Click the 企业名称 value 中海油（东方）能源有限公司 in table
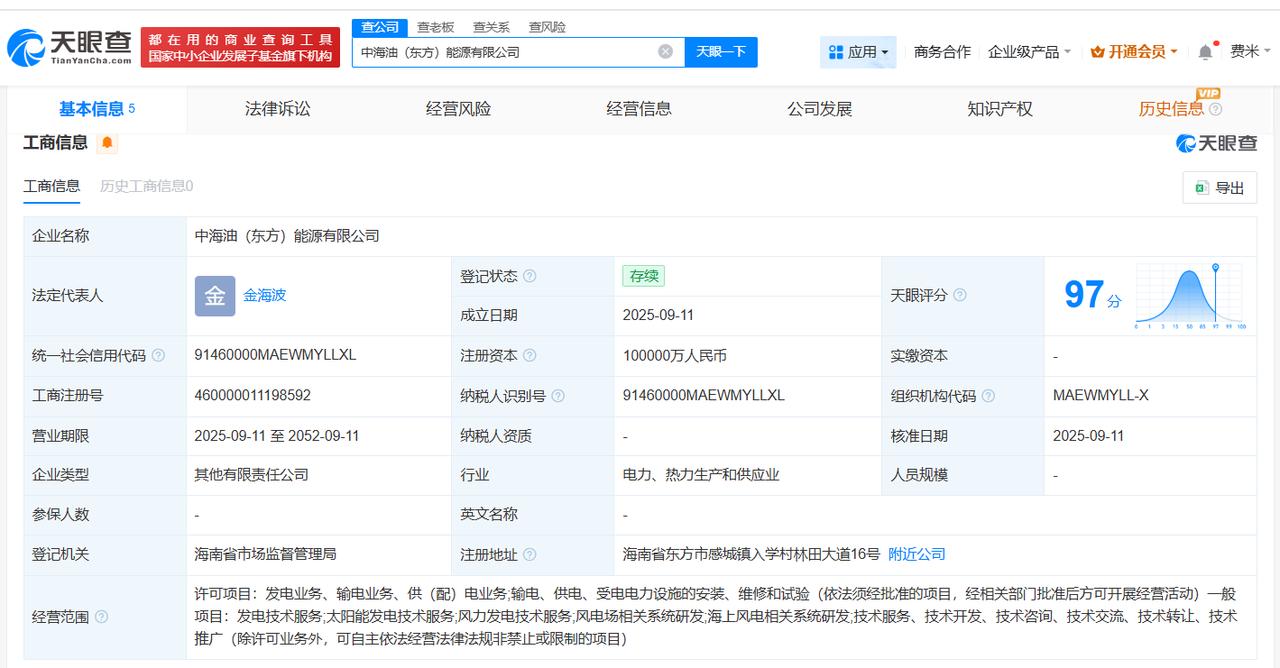The image size is (1280, 668). click(x=287, y=236)
